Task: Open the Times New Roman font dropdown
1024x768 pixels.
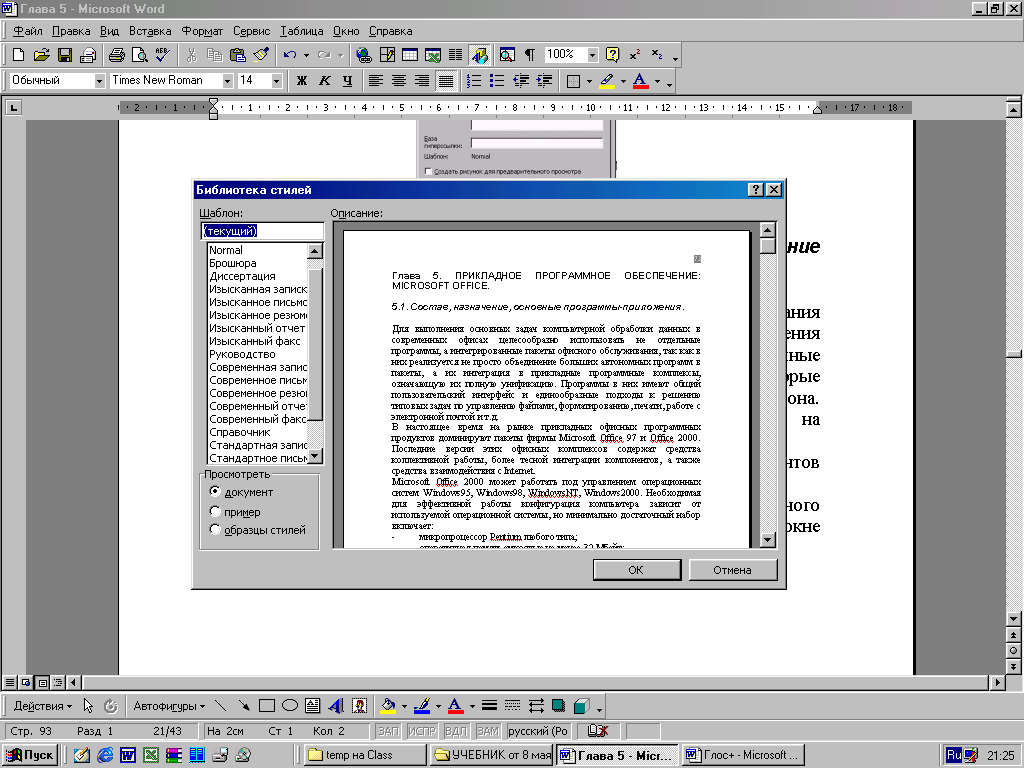Action: pos(227,80)
